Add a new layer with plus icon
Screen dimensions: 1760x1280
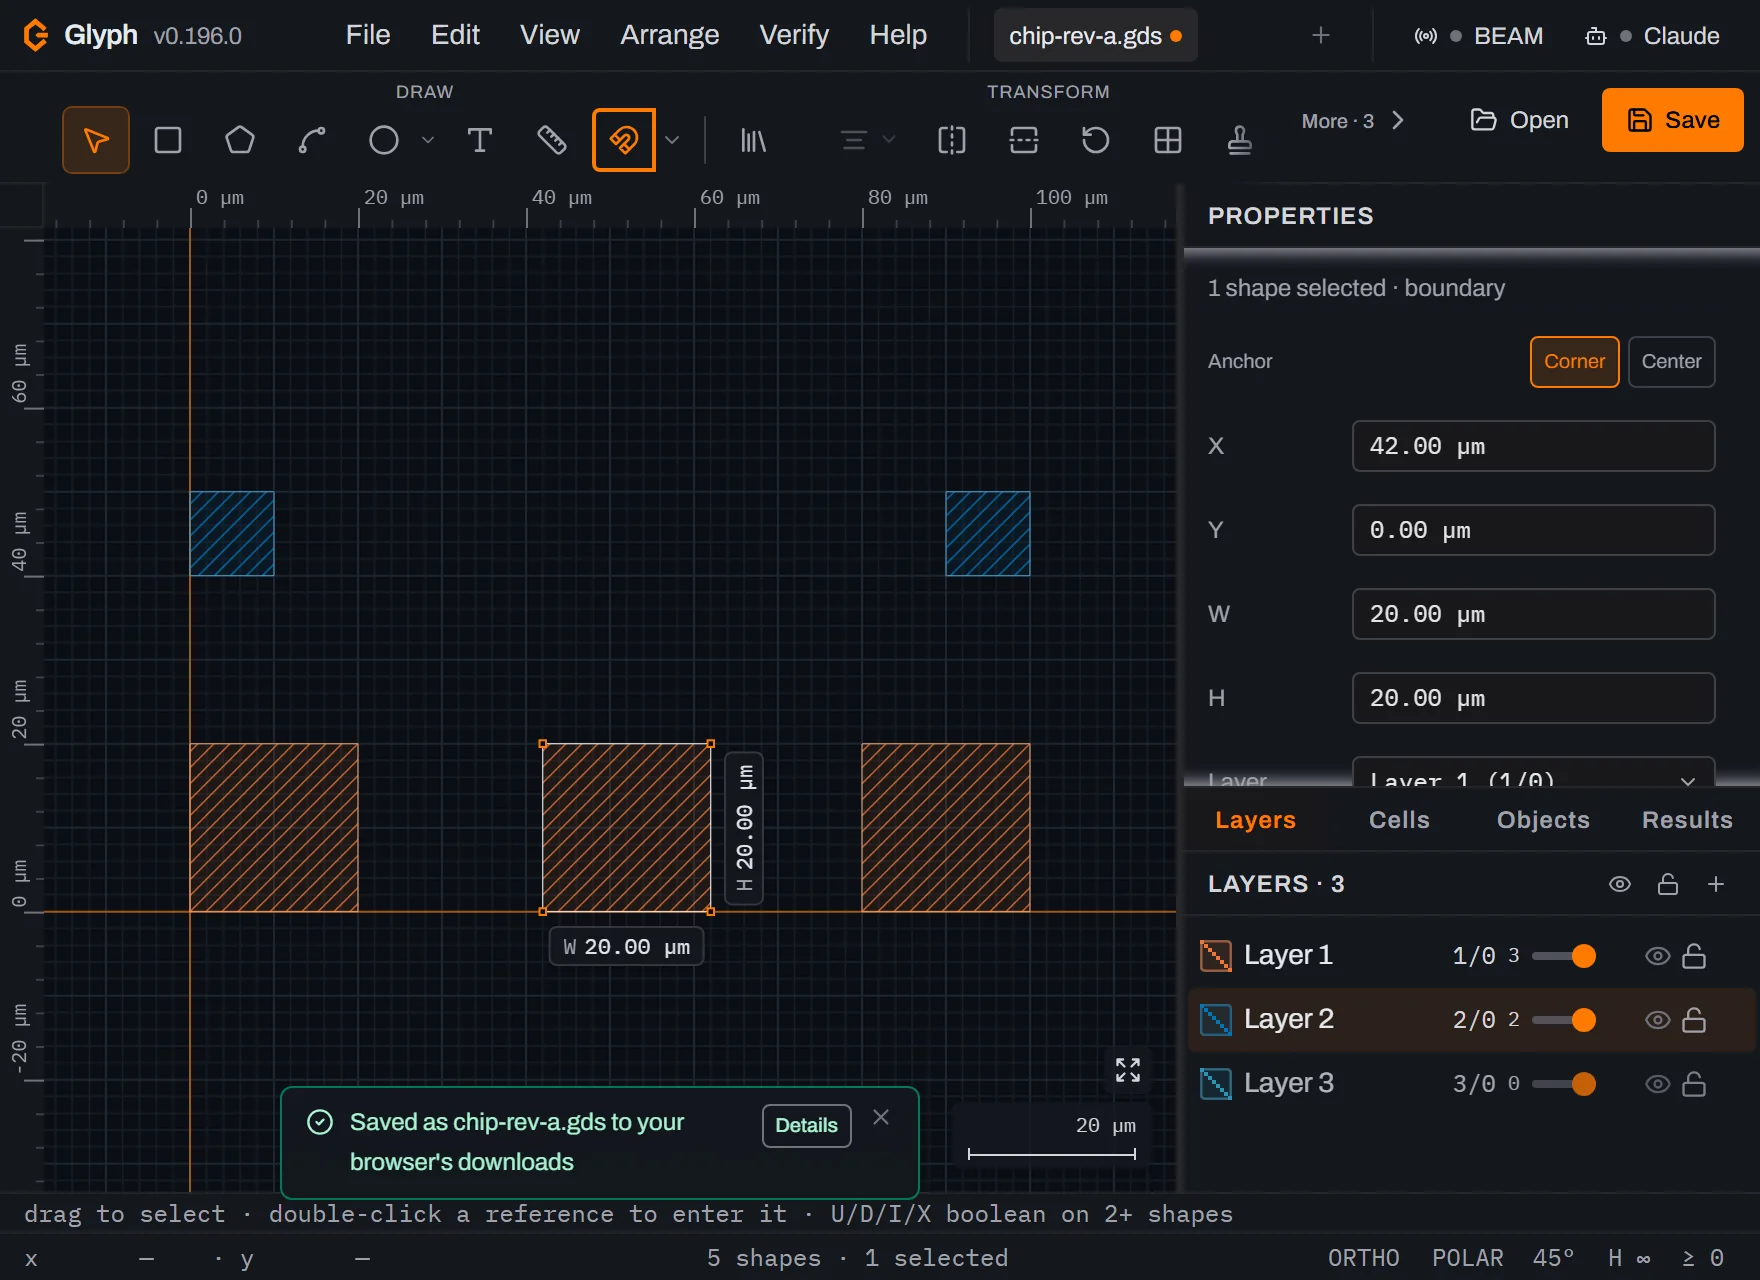click(1716, 884)
